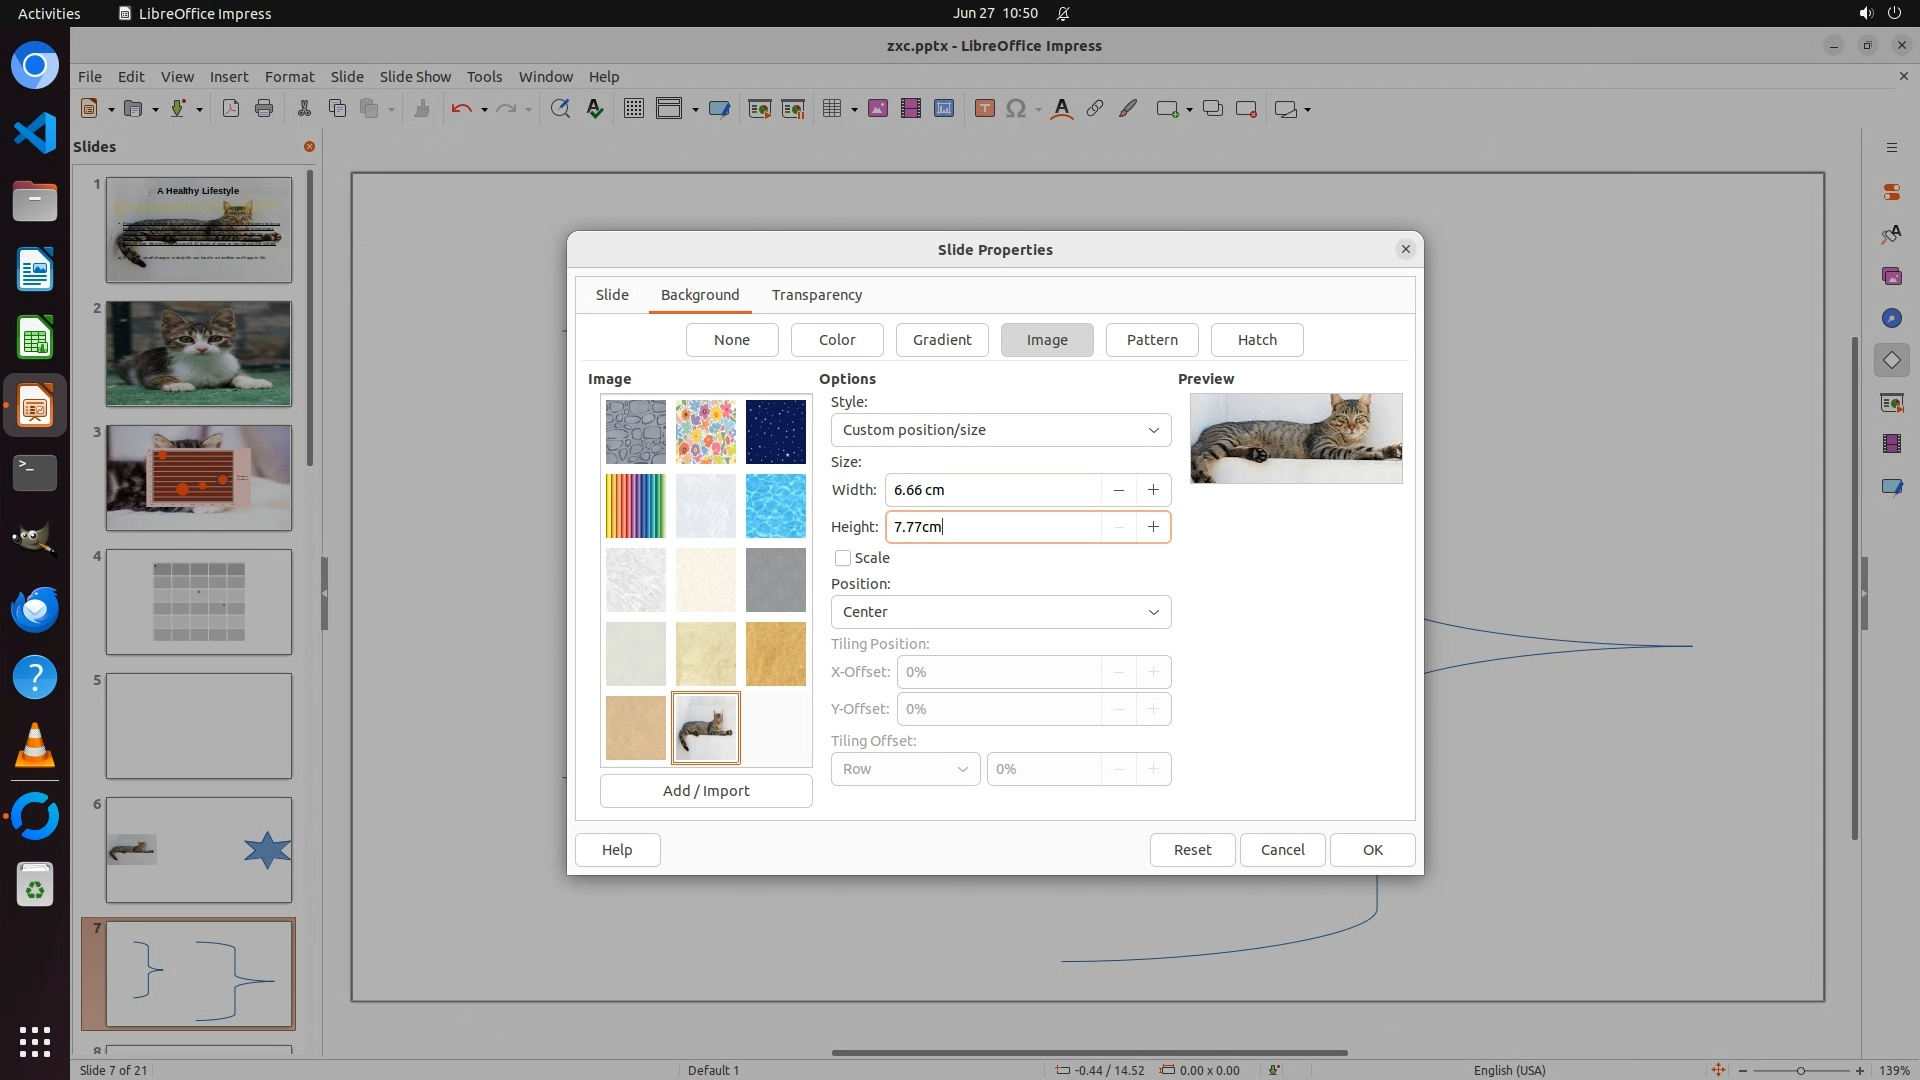Click the Add / Import button

click(706, 791)
